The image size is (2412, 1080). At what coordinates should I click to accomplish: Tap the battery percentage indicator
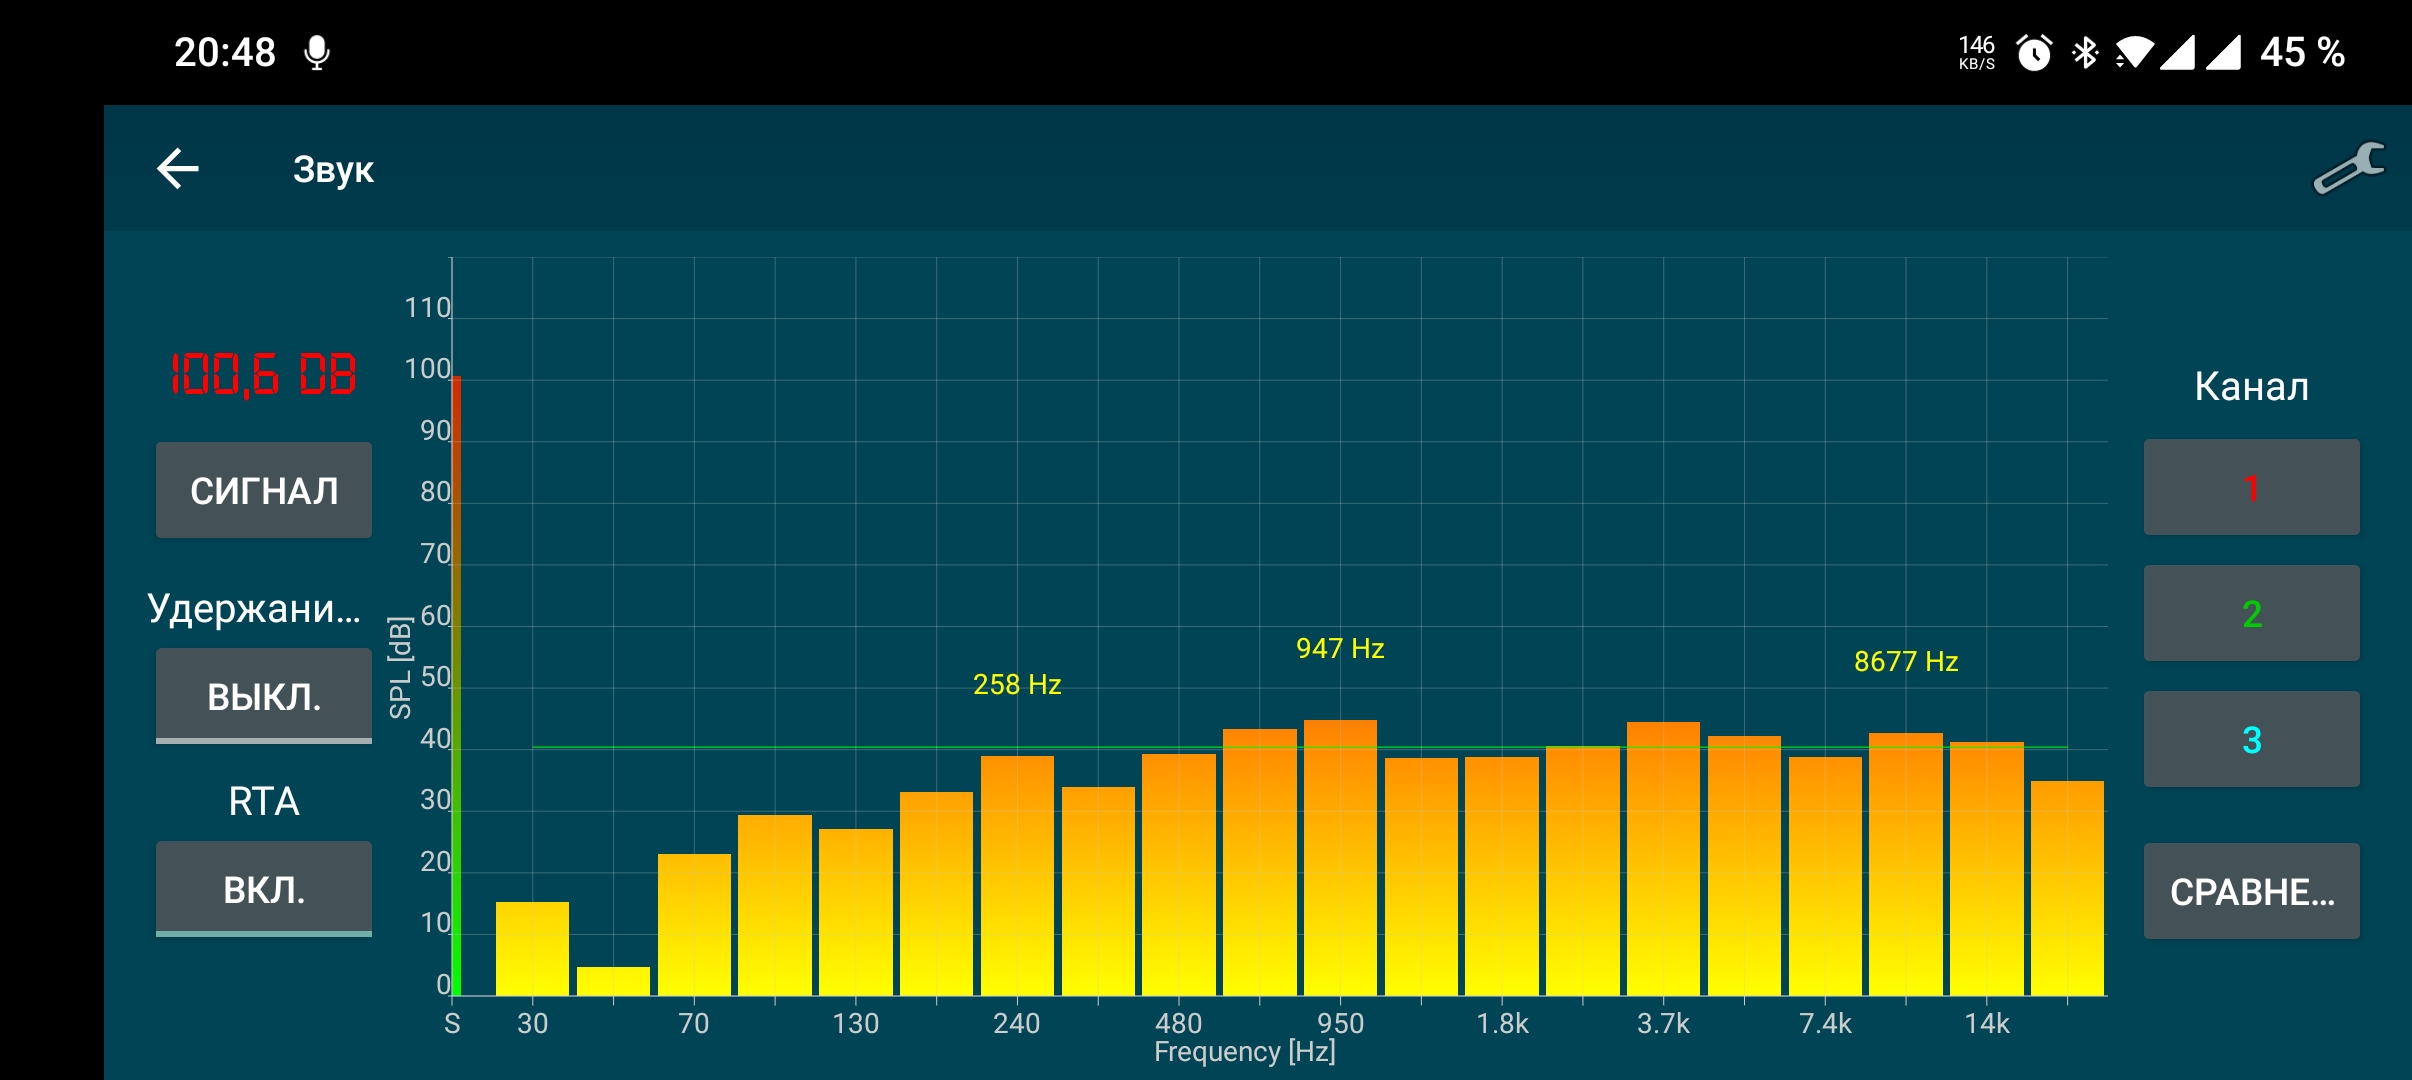pos(2302,52)
